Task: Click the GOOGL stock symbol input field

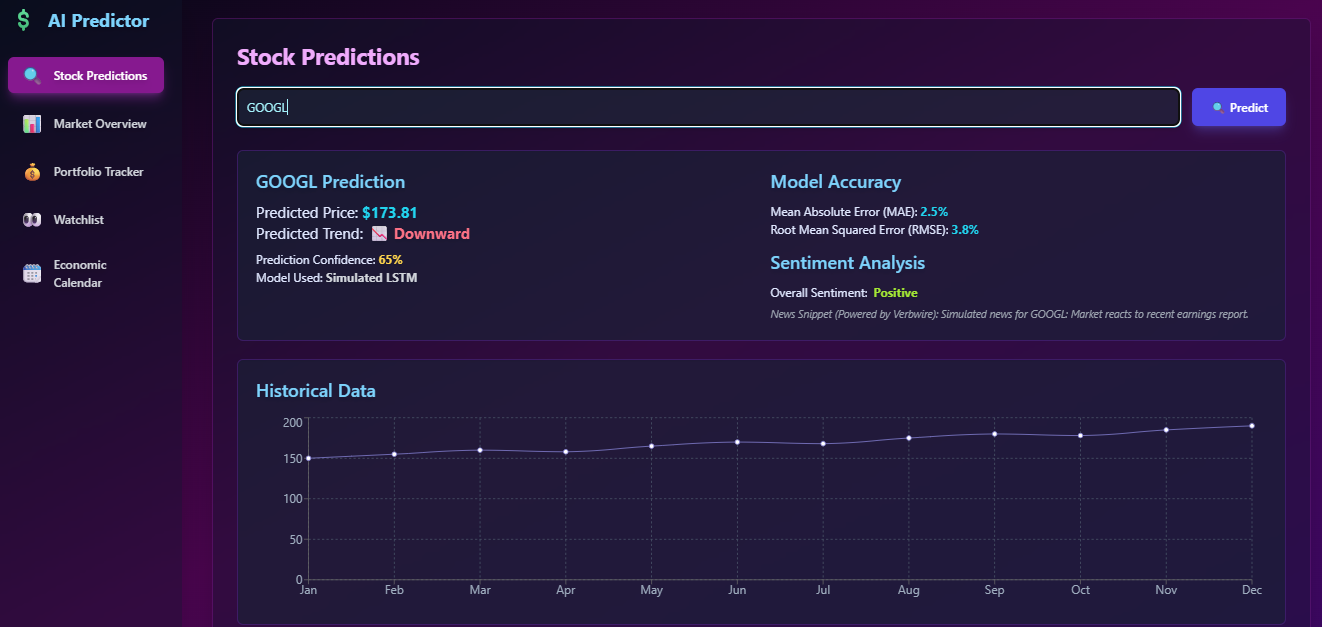Action: pyautogui.click(x=700, y=106)
